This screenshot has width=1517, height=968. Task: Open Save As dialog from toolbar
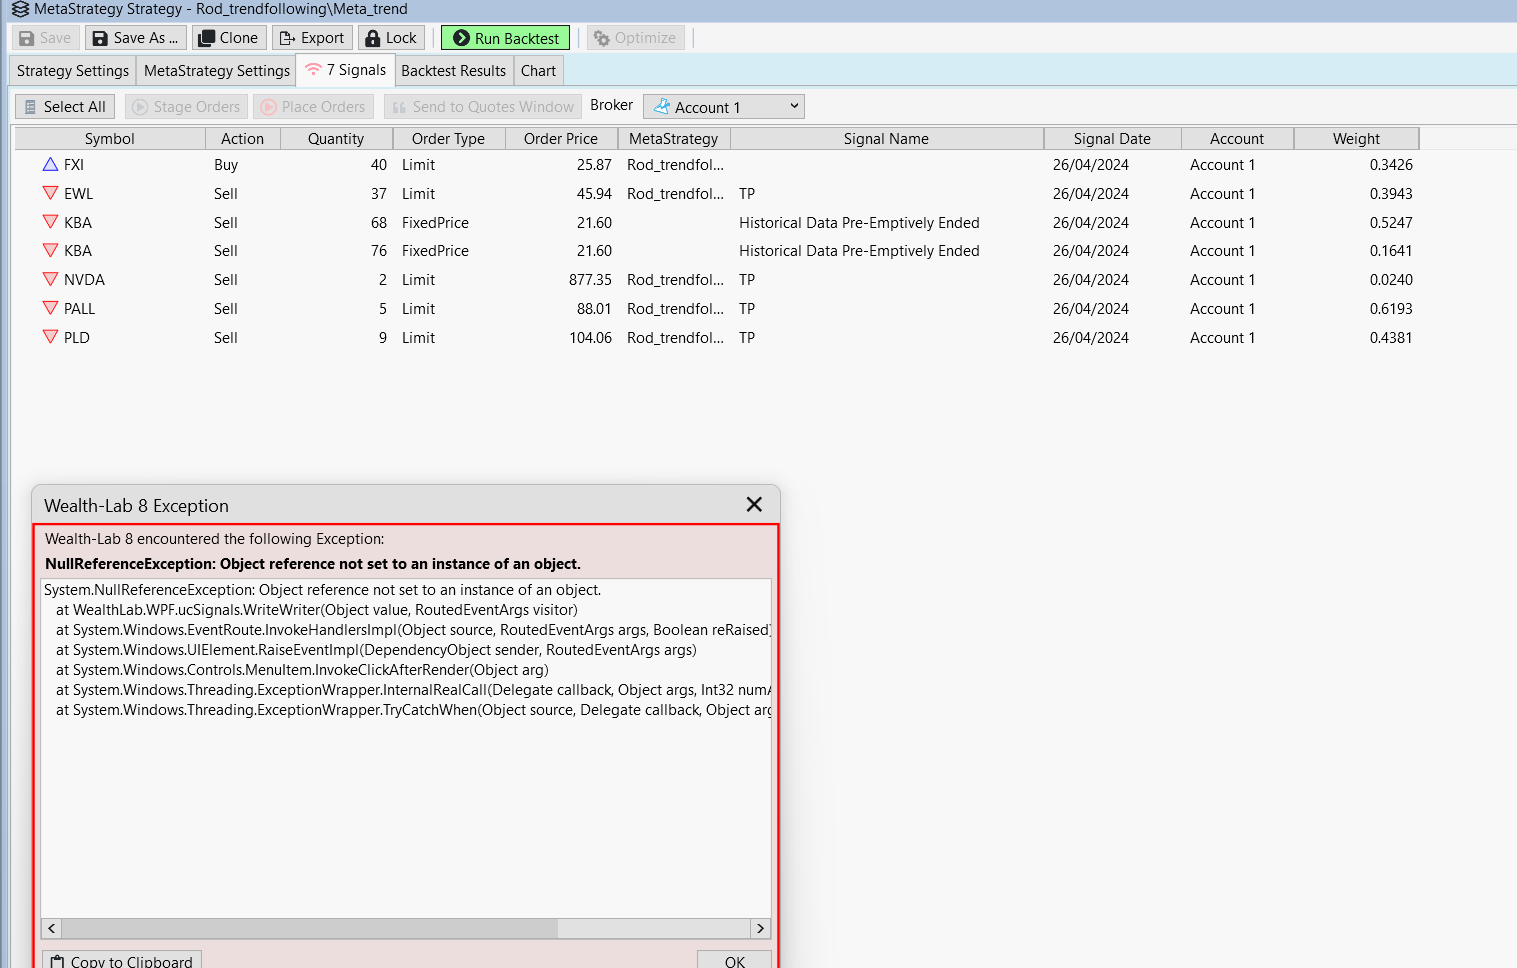[136, 38]
